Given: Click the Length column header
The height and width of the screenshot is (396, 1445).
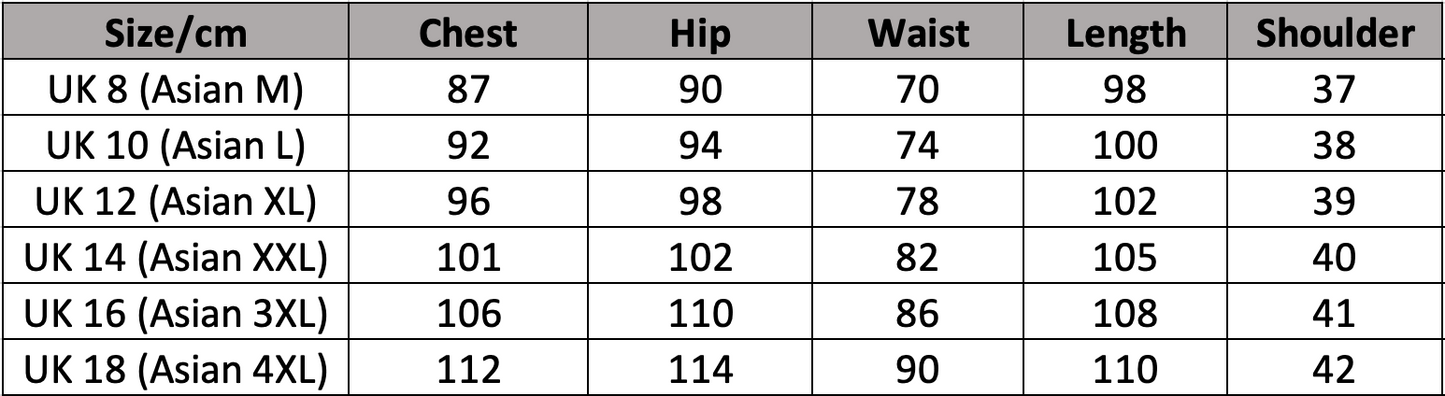Looking at the screenshot, I should point(1126,32).
